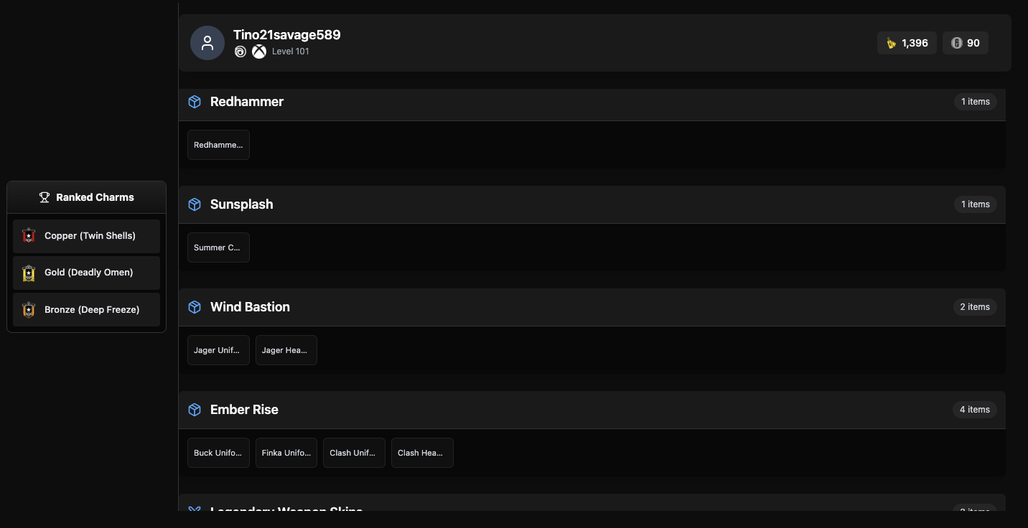The width and height of the screenshot is (1028, 528).
Task: Open the Jager Unif... item tile
Action: [218, 350]
